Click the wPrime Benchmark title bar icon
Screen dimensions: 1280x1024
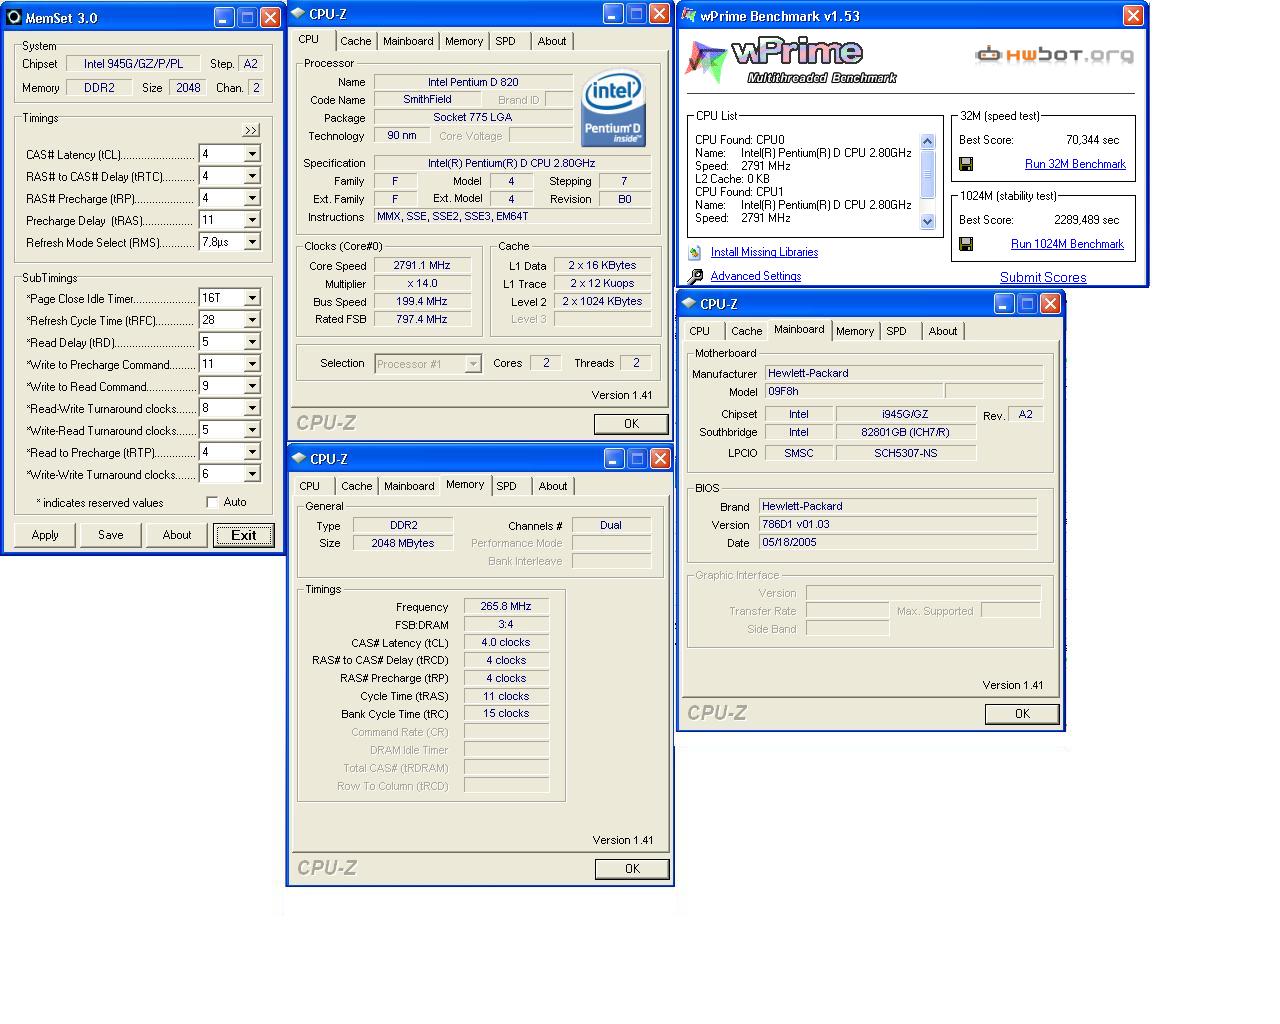coord(689,15)
